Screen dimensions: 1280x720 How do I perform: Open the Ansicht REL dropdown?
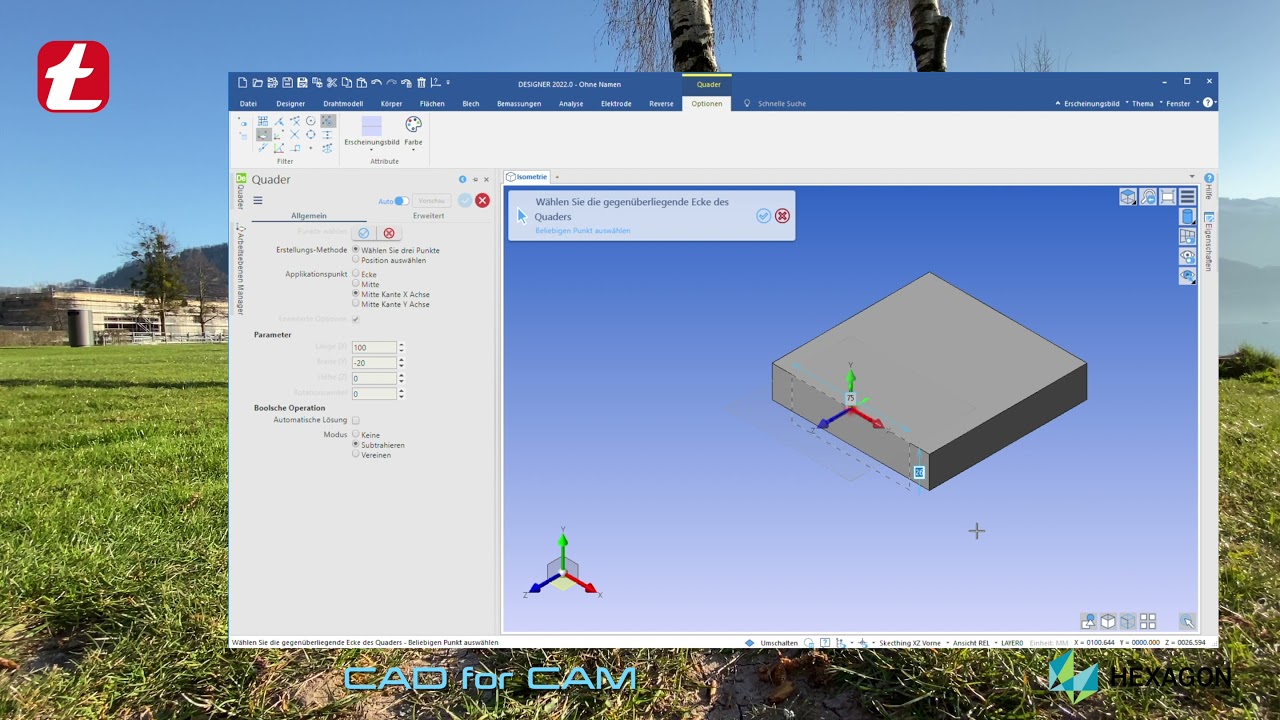coord(974,643)
